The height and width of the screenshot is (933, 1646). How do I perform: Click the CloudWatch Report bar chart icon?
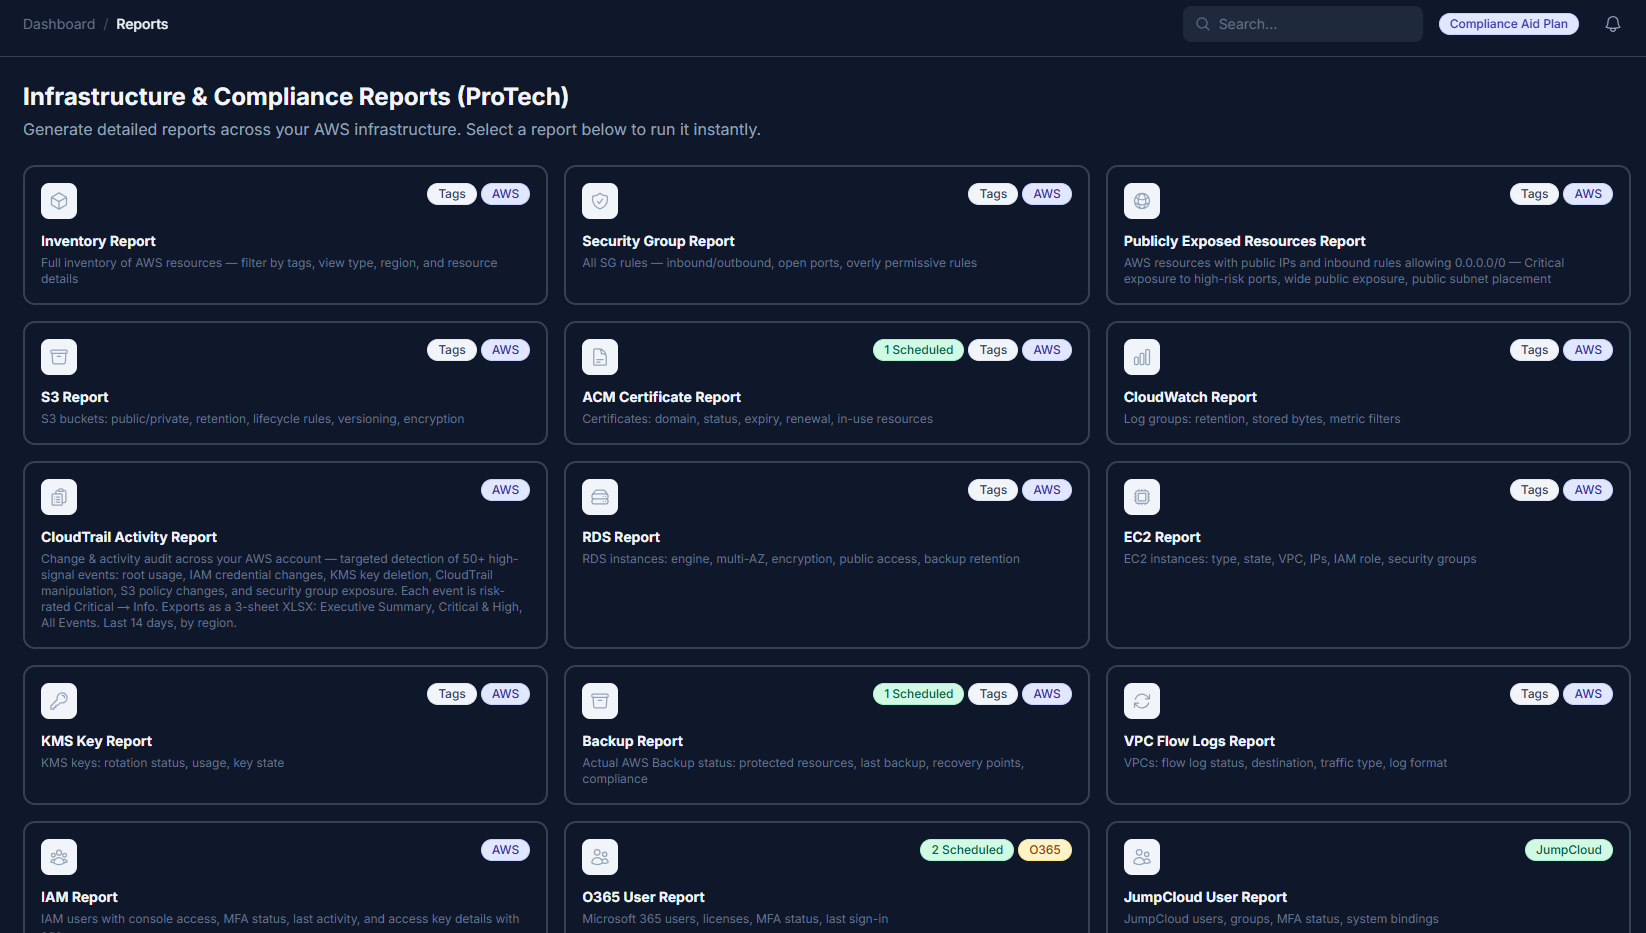(x=1142, y=357)
